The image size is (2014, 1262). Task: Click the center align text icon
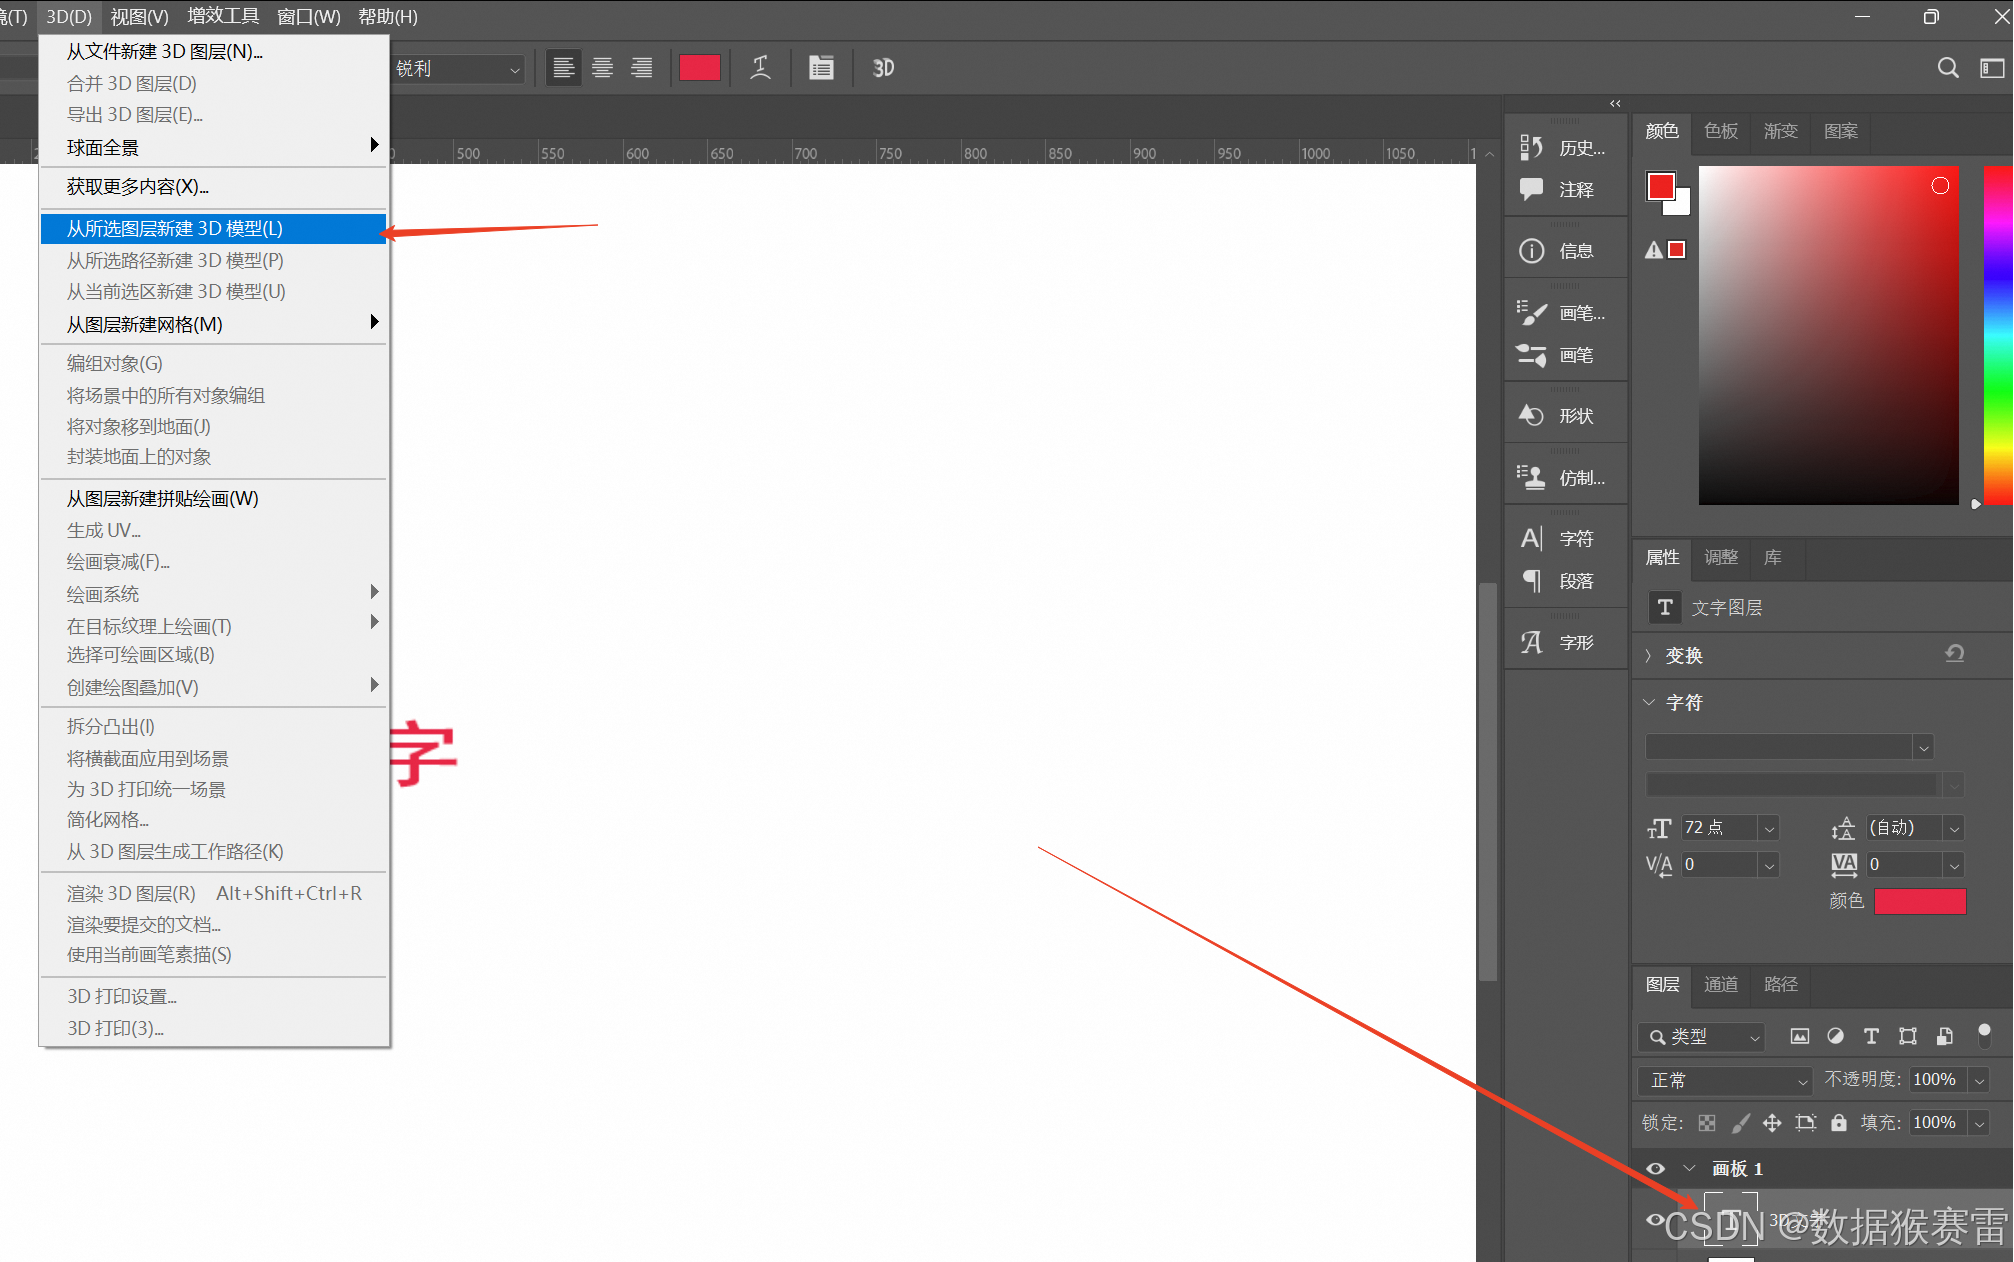point(602,68)
